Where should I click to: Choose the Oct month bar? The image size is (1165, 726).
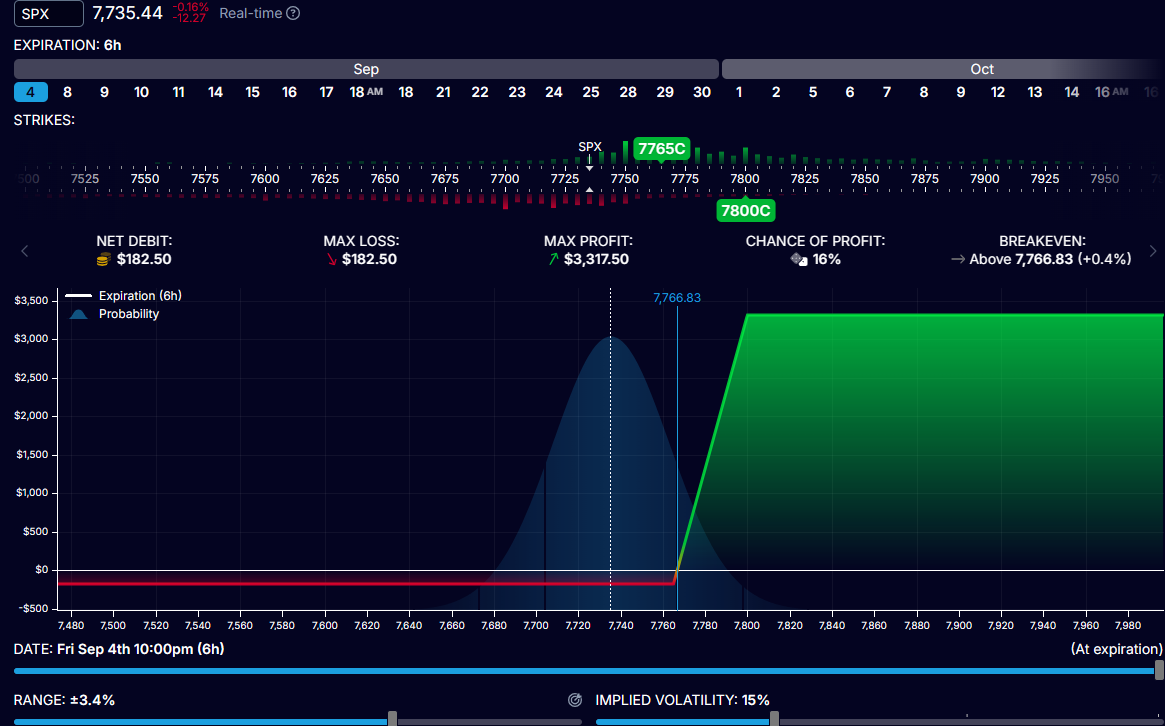pos(943,69)
